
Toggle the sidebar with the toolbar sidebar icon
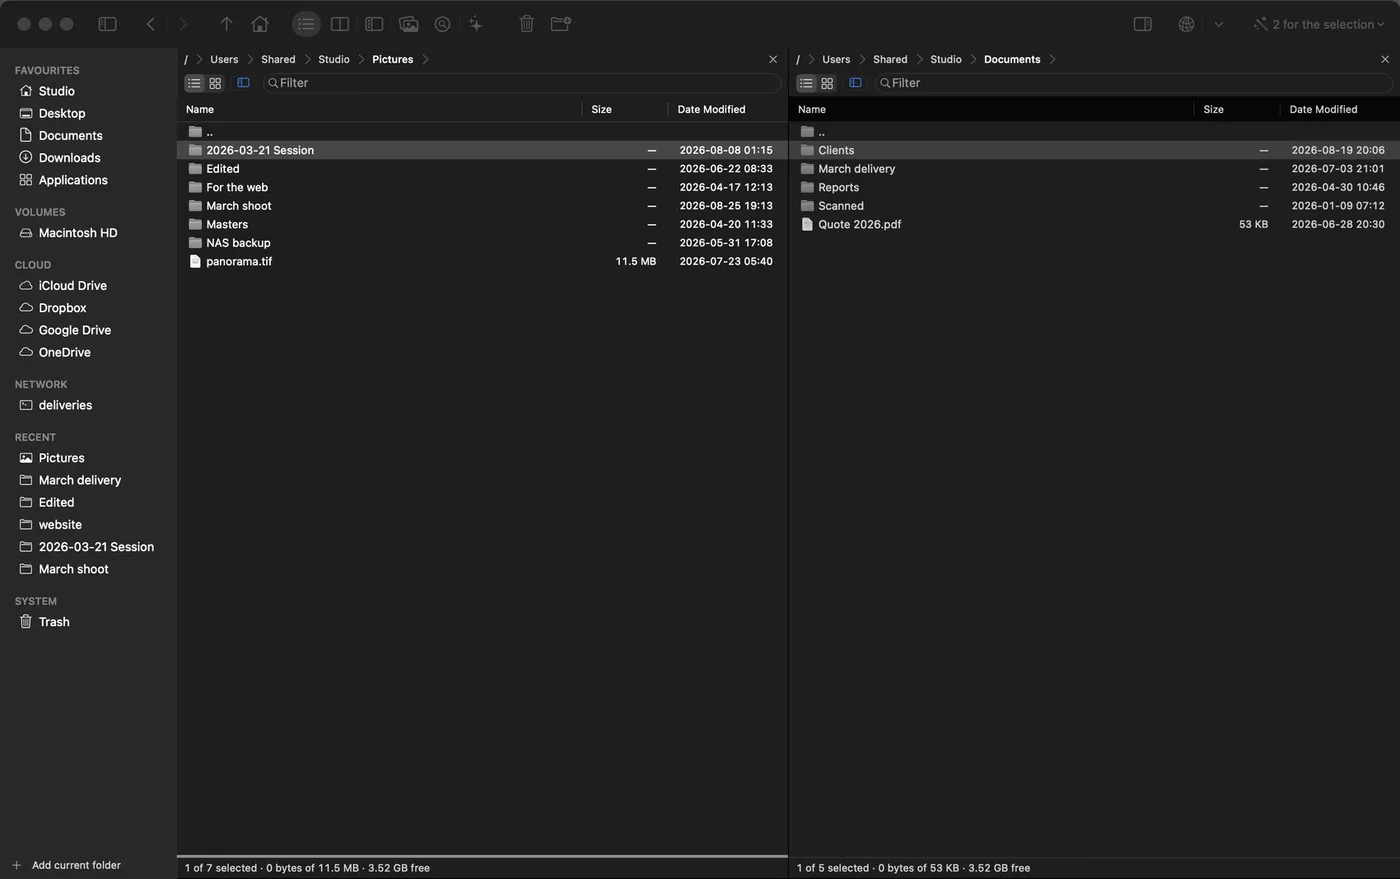107,24
